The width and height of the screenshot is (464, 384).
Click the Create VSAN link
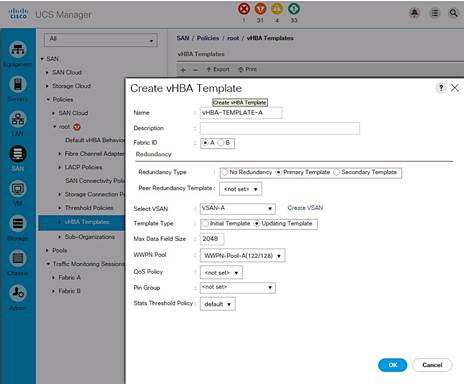pyautogui.click(x=305, y=208)
